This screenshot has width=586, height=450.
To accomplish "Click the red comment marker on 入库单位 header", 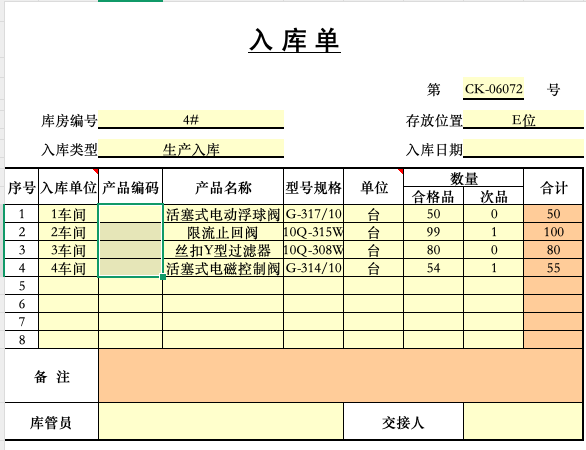I will (x=96, y=171).
